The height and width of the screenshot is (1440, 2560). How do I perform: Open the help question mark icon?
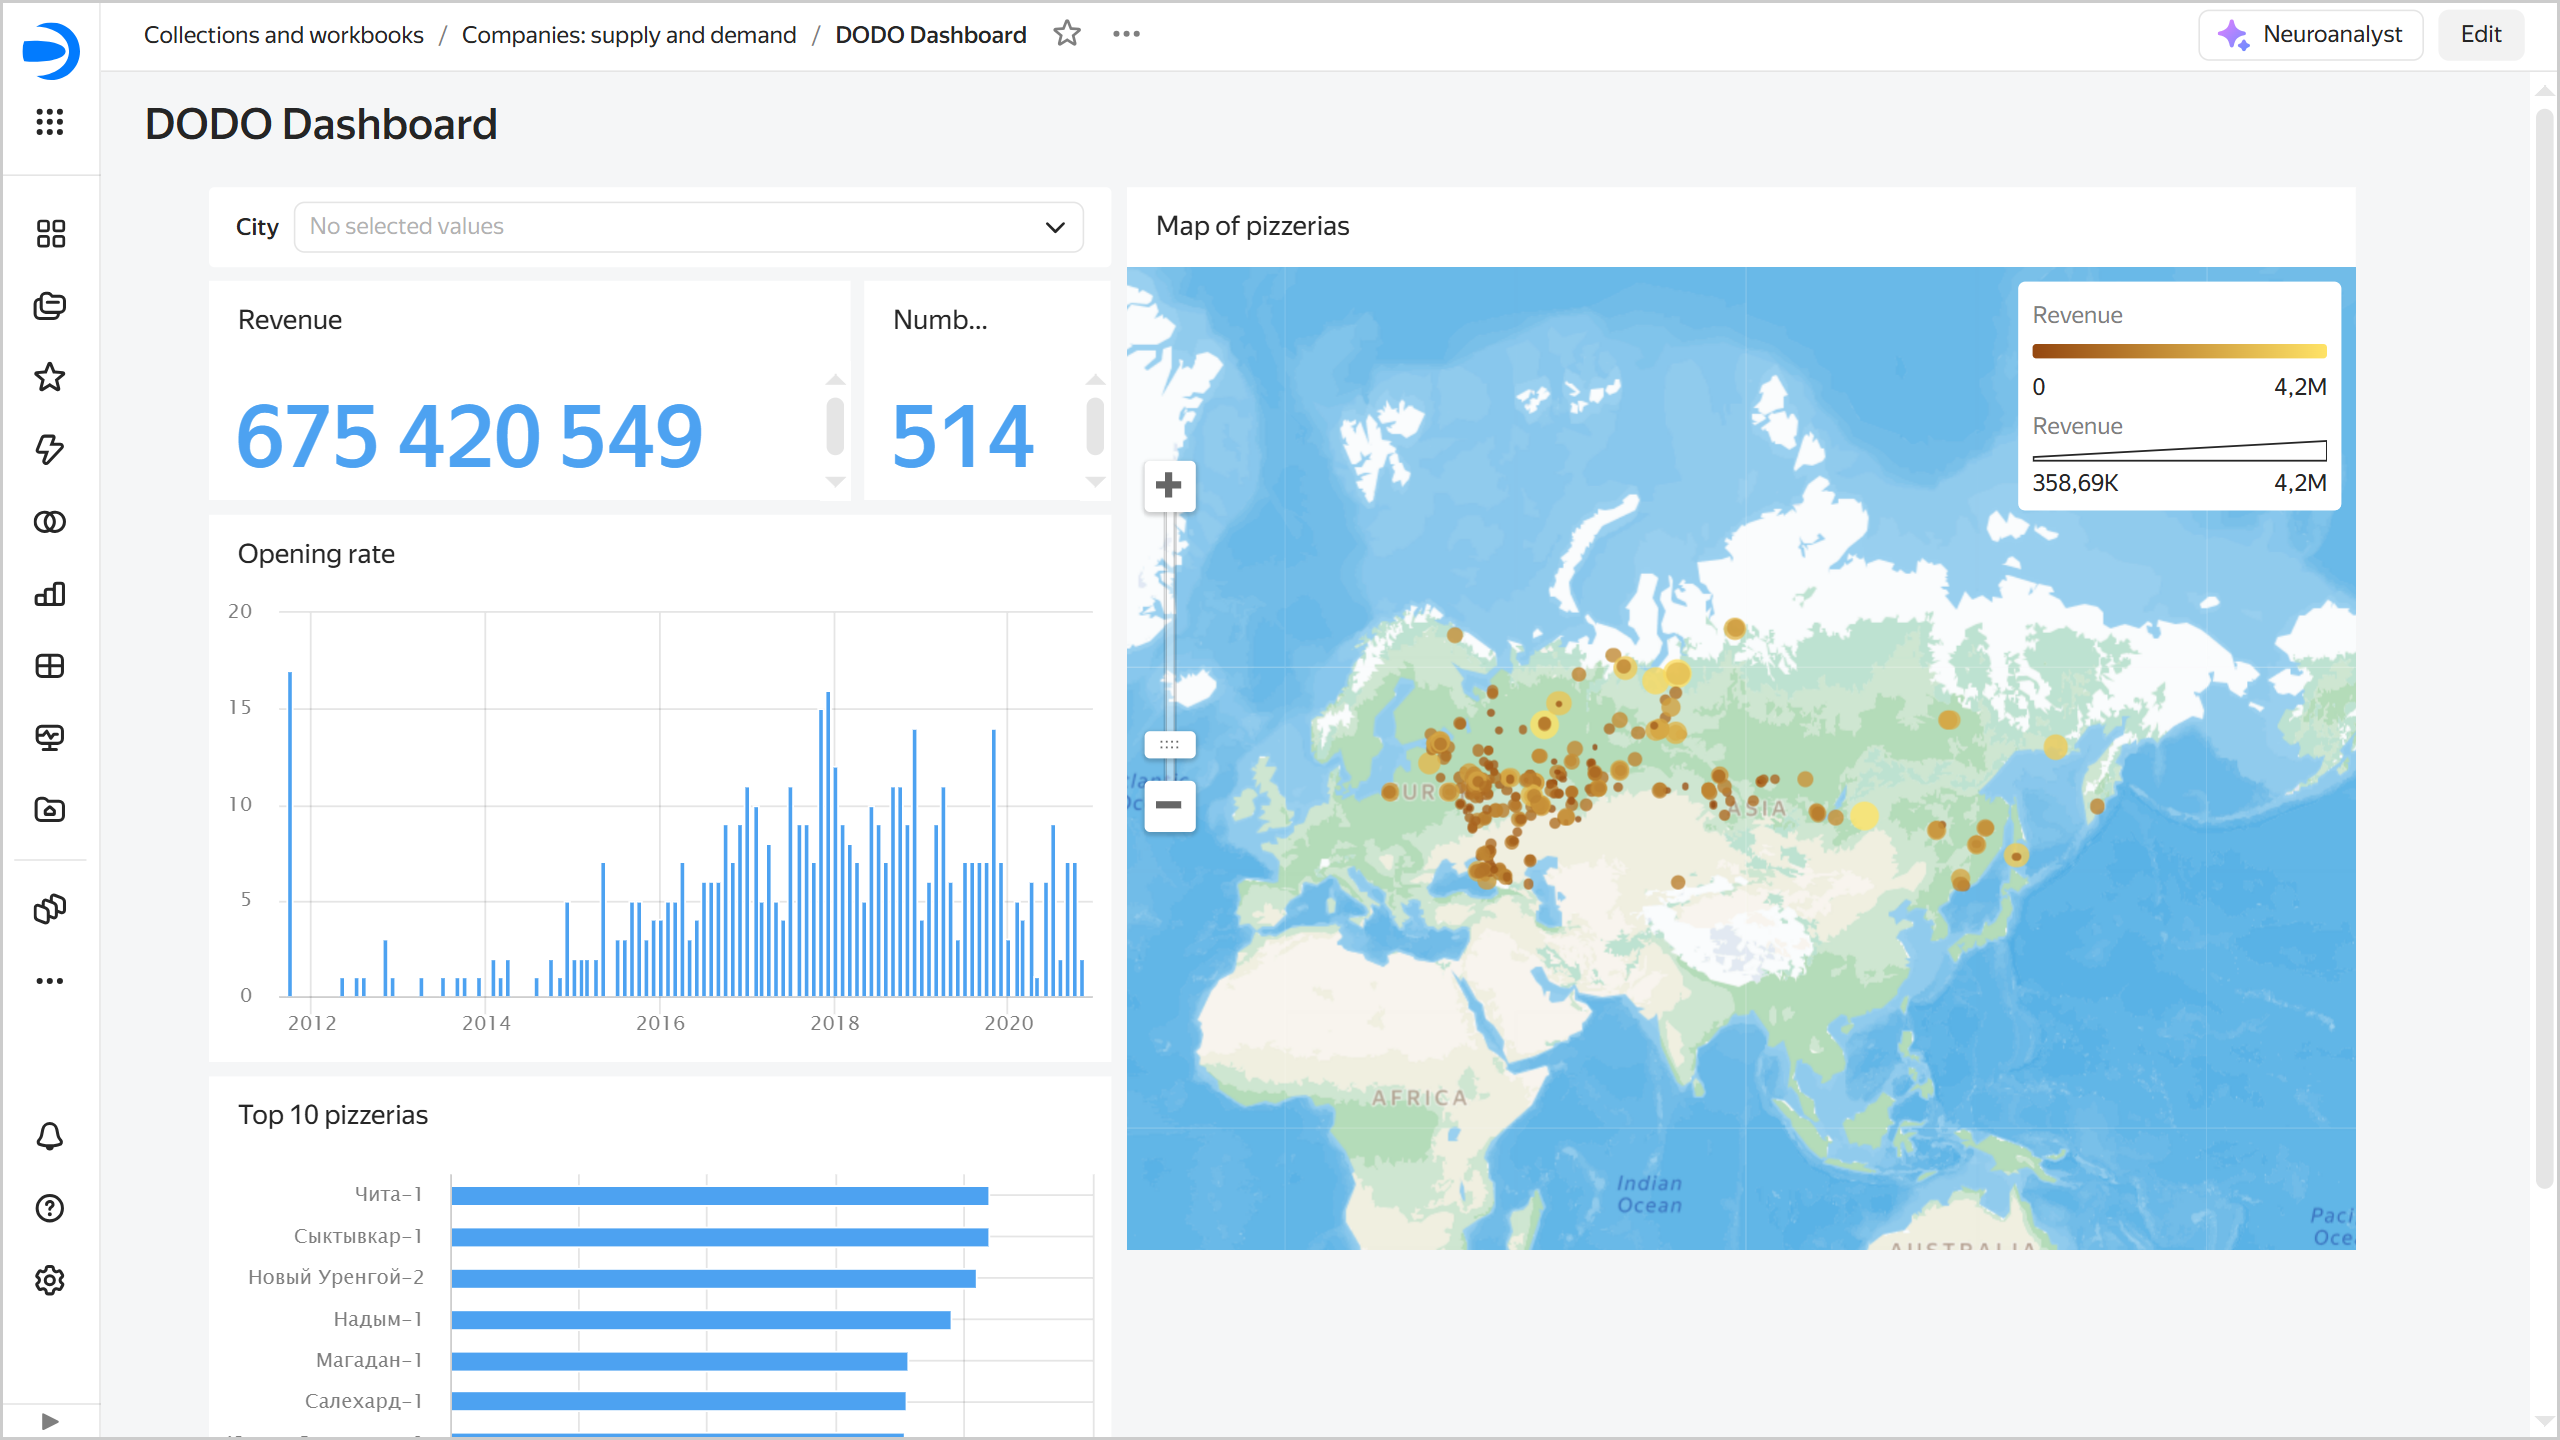click(50, 1208)
